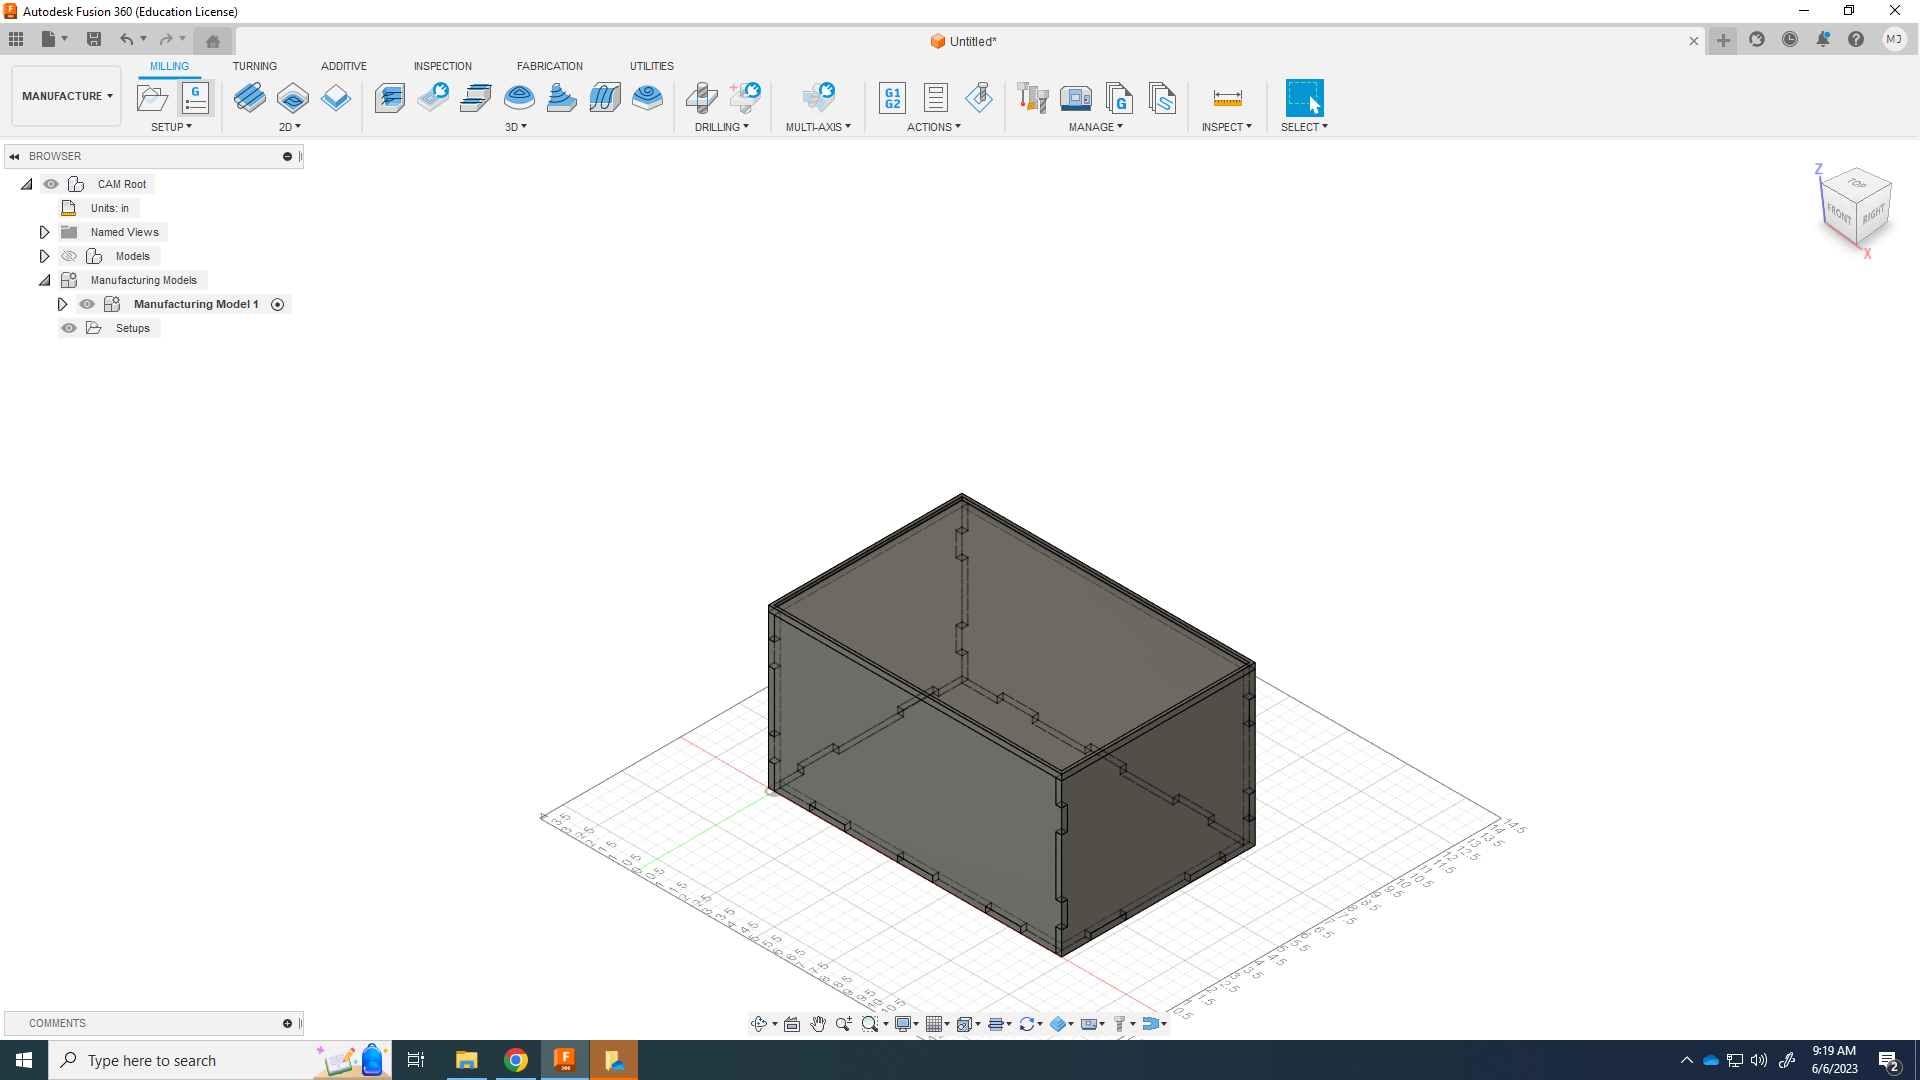Image resolution: width=1920 pixels, height=1080 pixels.
Task: Open the MANUFACTURE workspace dropdown
Action: (67, 96)
